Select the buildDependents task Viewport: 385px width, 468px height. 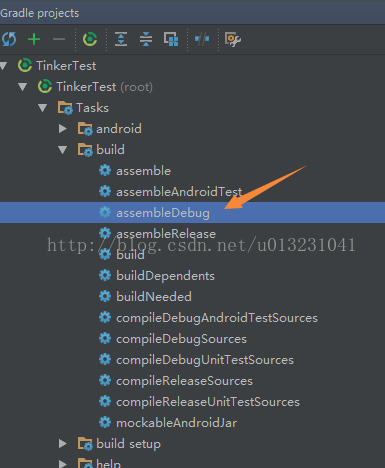(165, 276)
